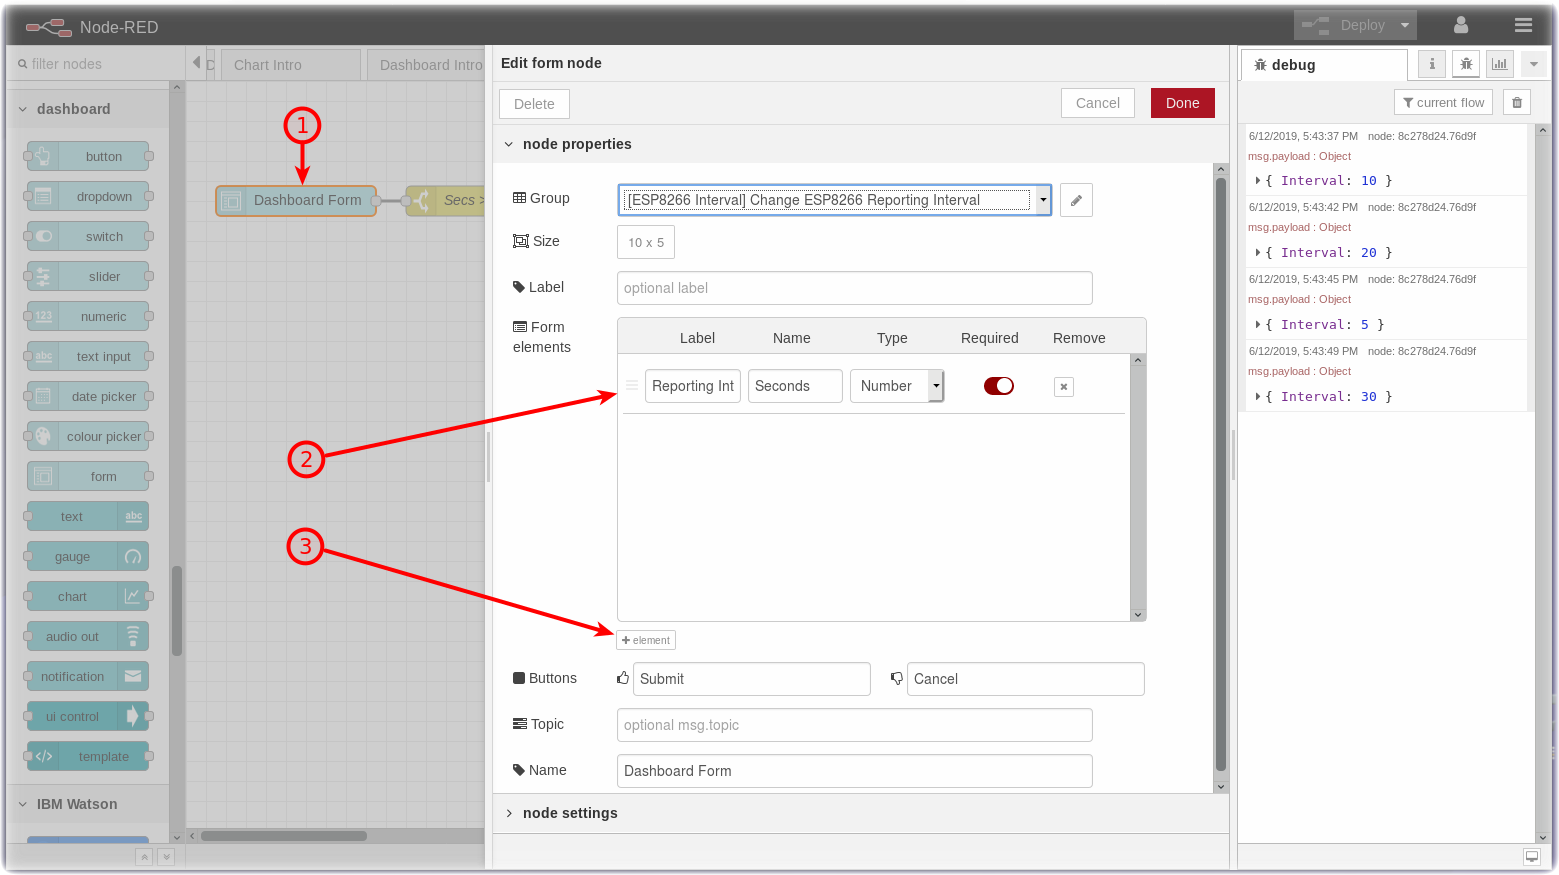
Task: Edit the Group with pencil icon
Action: pos(1076,200)
